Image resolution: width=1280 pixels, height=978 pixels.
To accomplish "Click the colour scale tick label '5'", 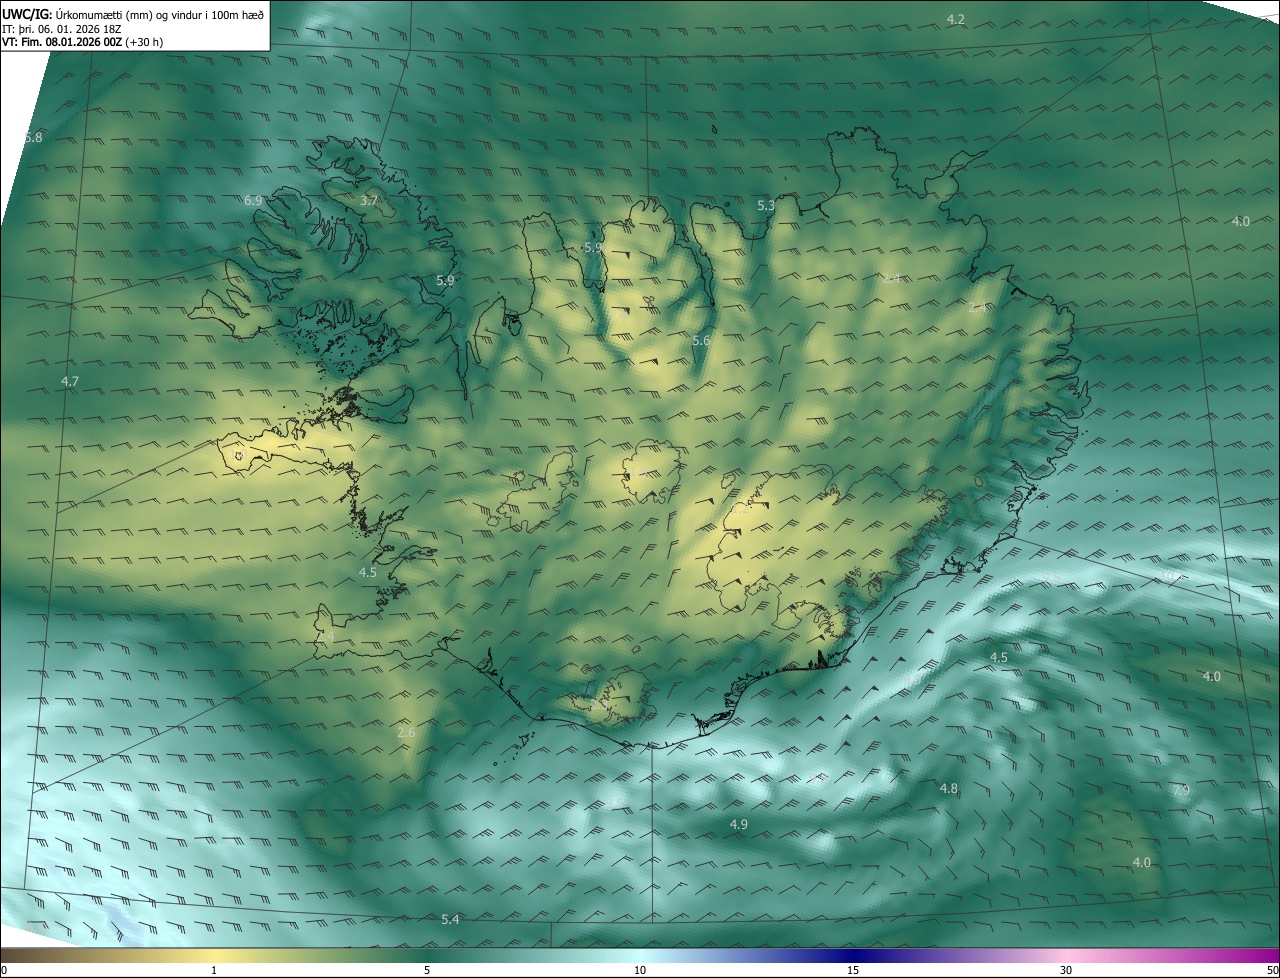I will [x=427, y=970].
